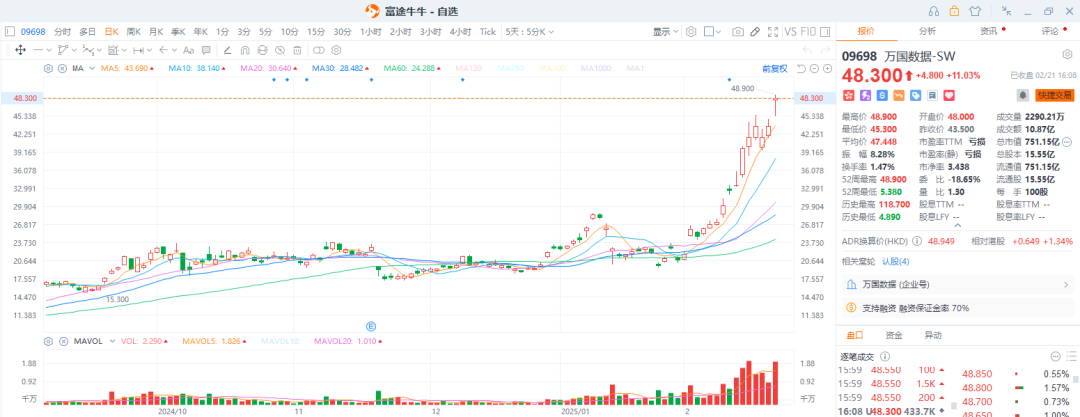1080x417 pixels.
Task: Toggle the drawing pen tool in top toolbar
Action: (755, 32)
